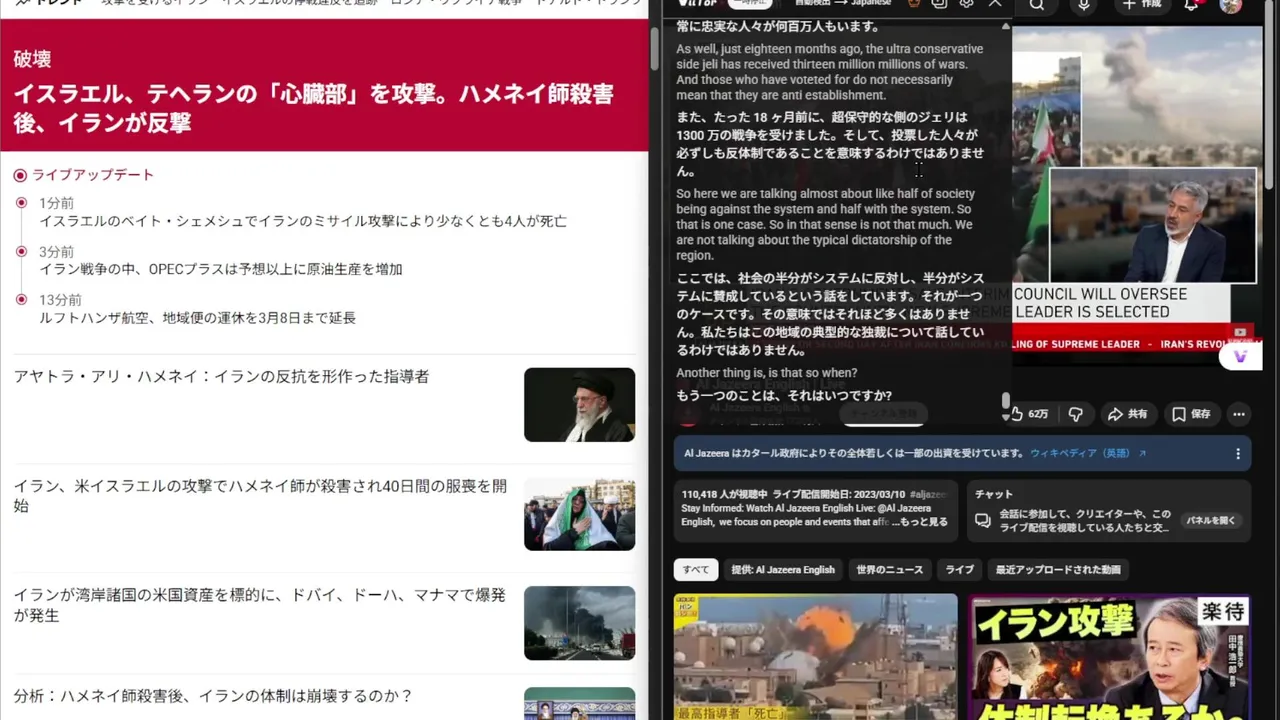This screenshot has height=720, width=1280.
Task: Click the chat bubble icon
Action: (983, 520)
